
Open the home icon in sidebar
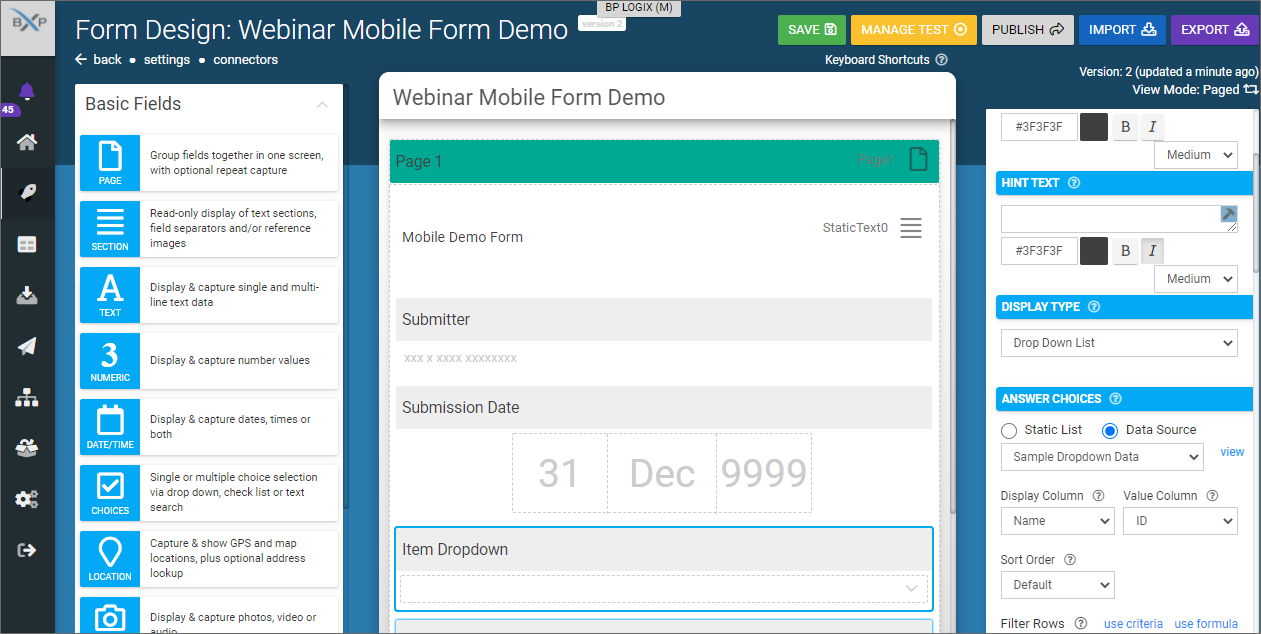tap(27, 142)
